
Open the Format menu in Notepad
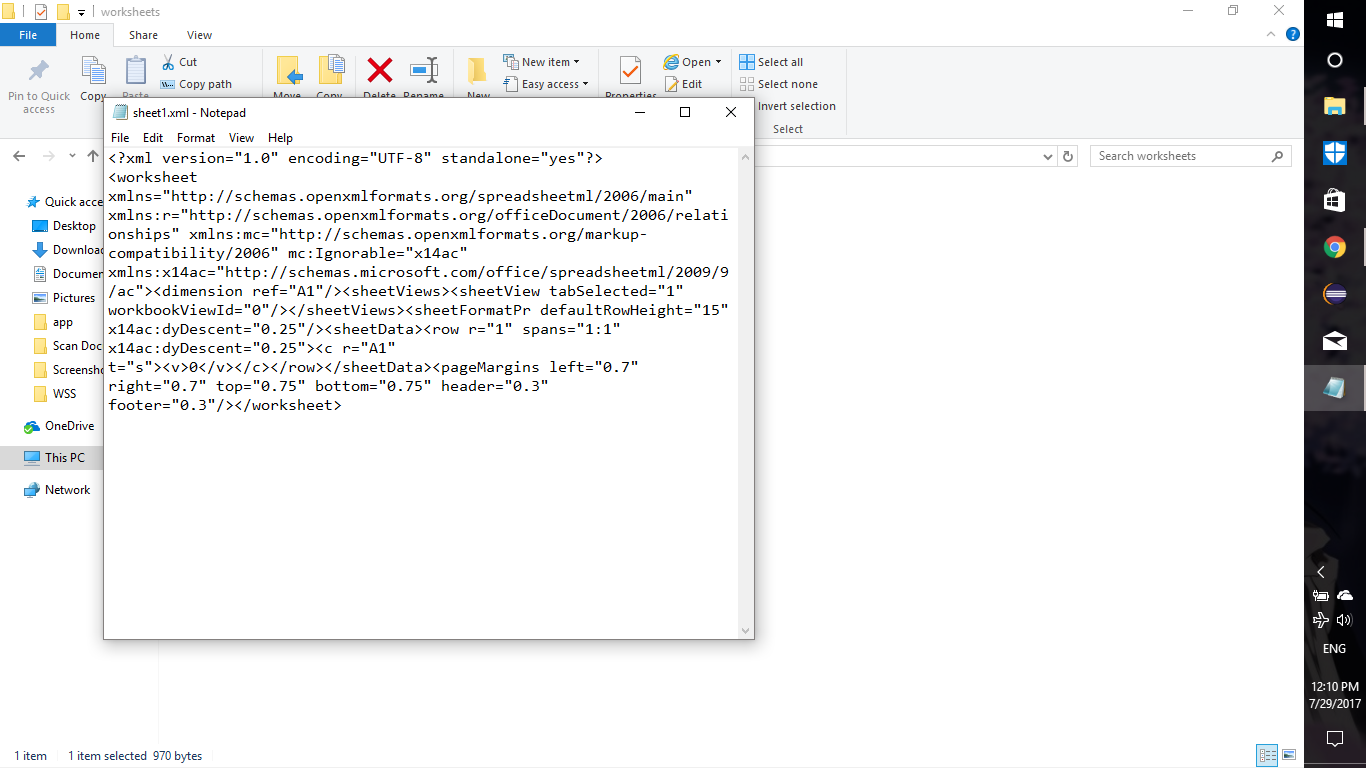coord(196,138)
